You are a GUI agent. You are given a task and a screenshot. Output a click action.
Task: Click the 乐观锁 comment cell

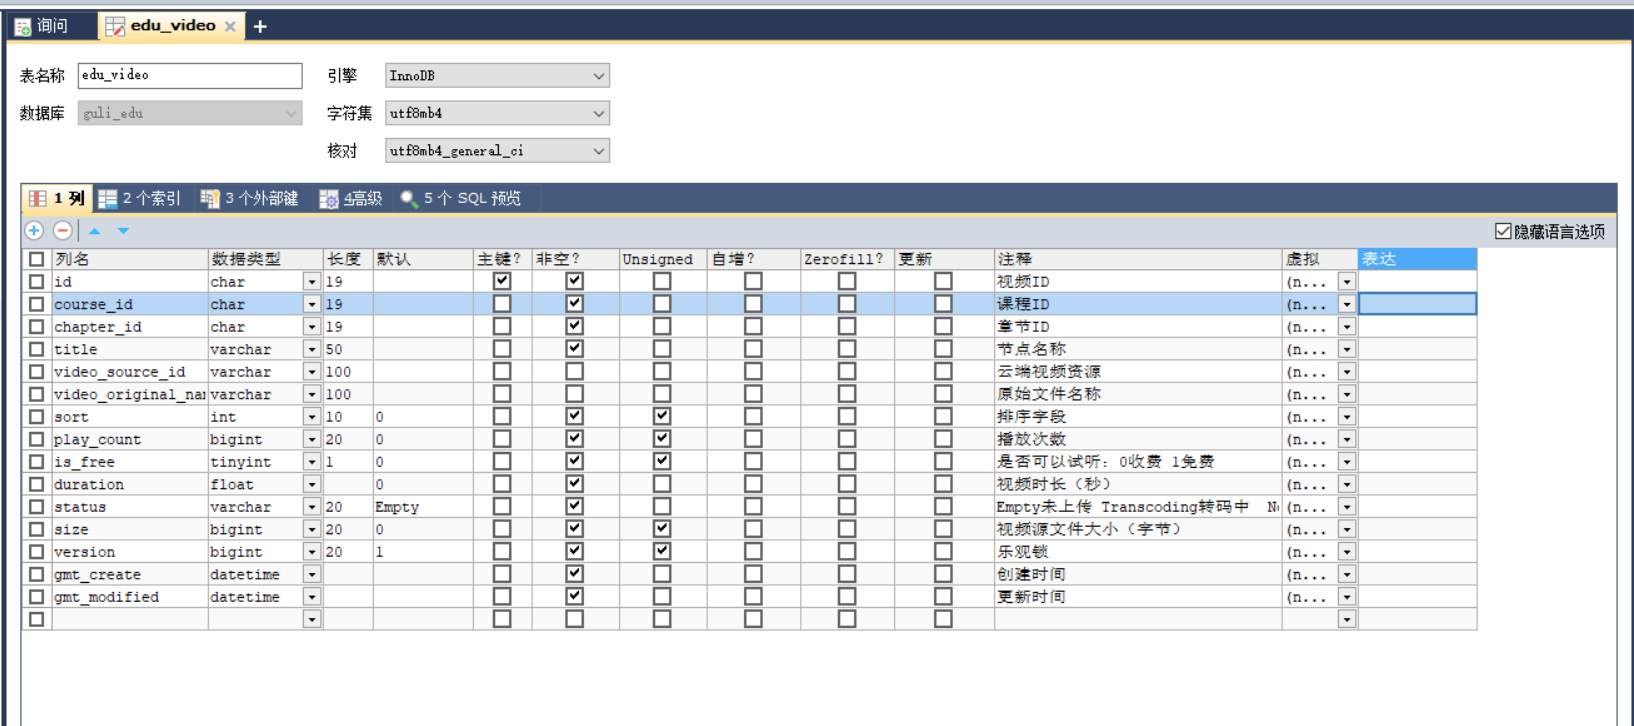(x=1138, y=552)
